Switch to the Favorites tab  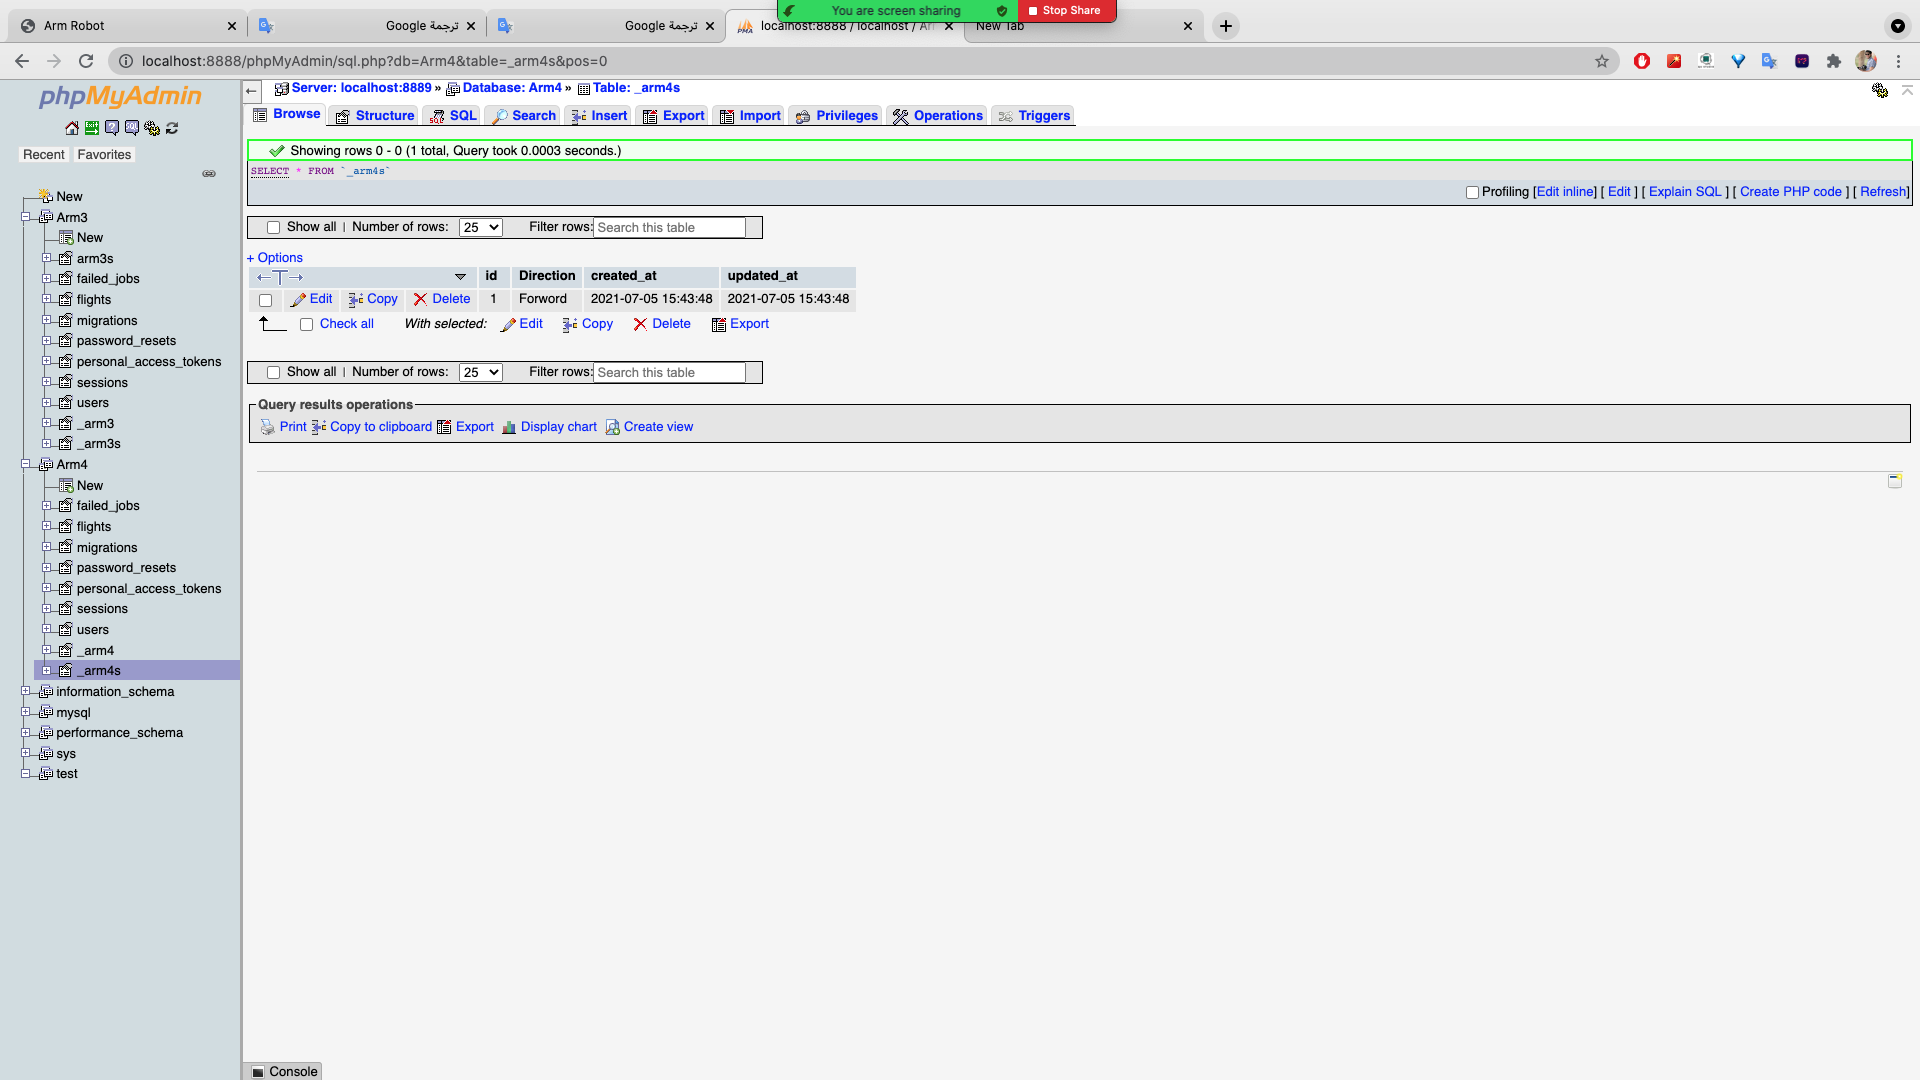[x=104, y=154]
